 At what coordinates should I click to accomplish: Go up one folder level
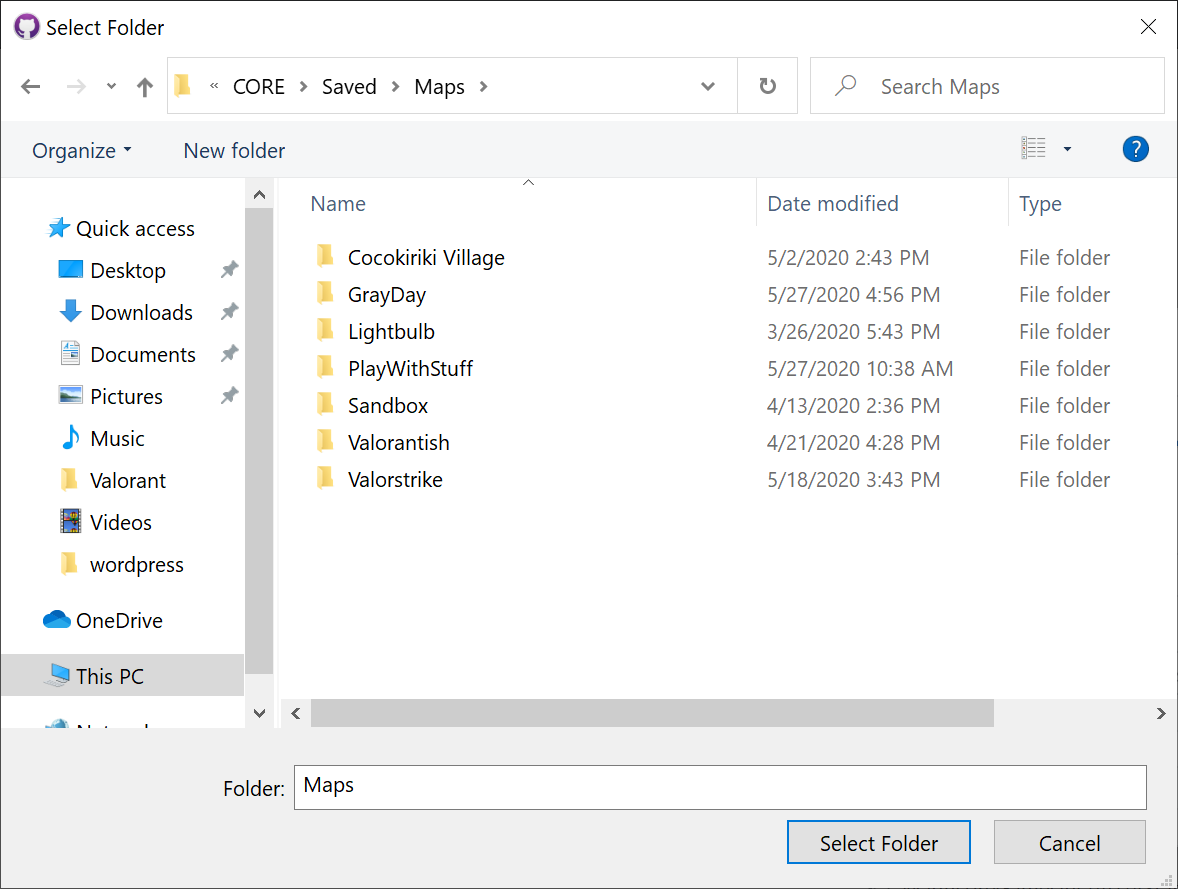click(x=144, y=86)
